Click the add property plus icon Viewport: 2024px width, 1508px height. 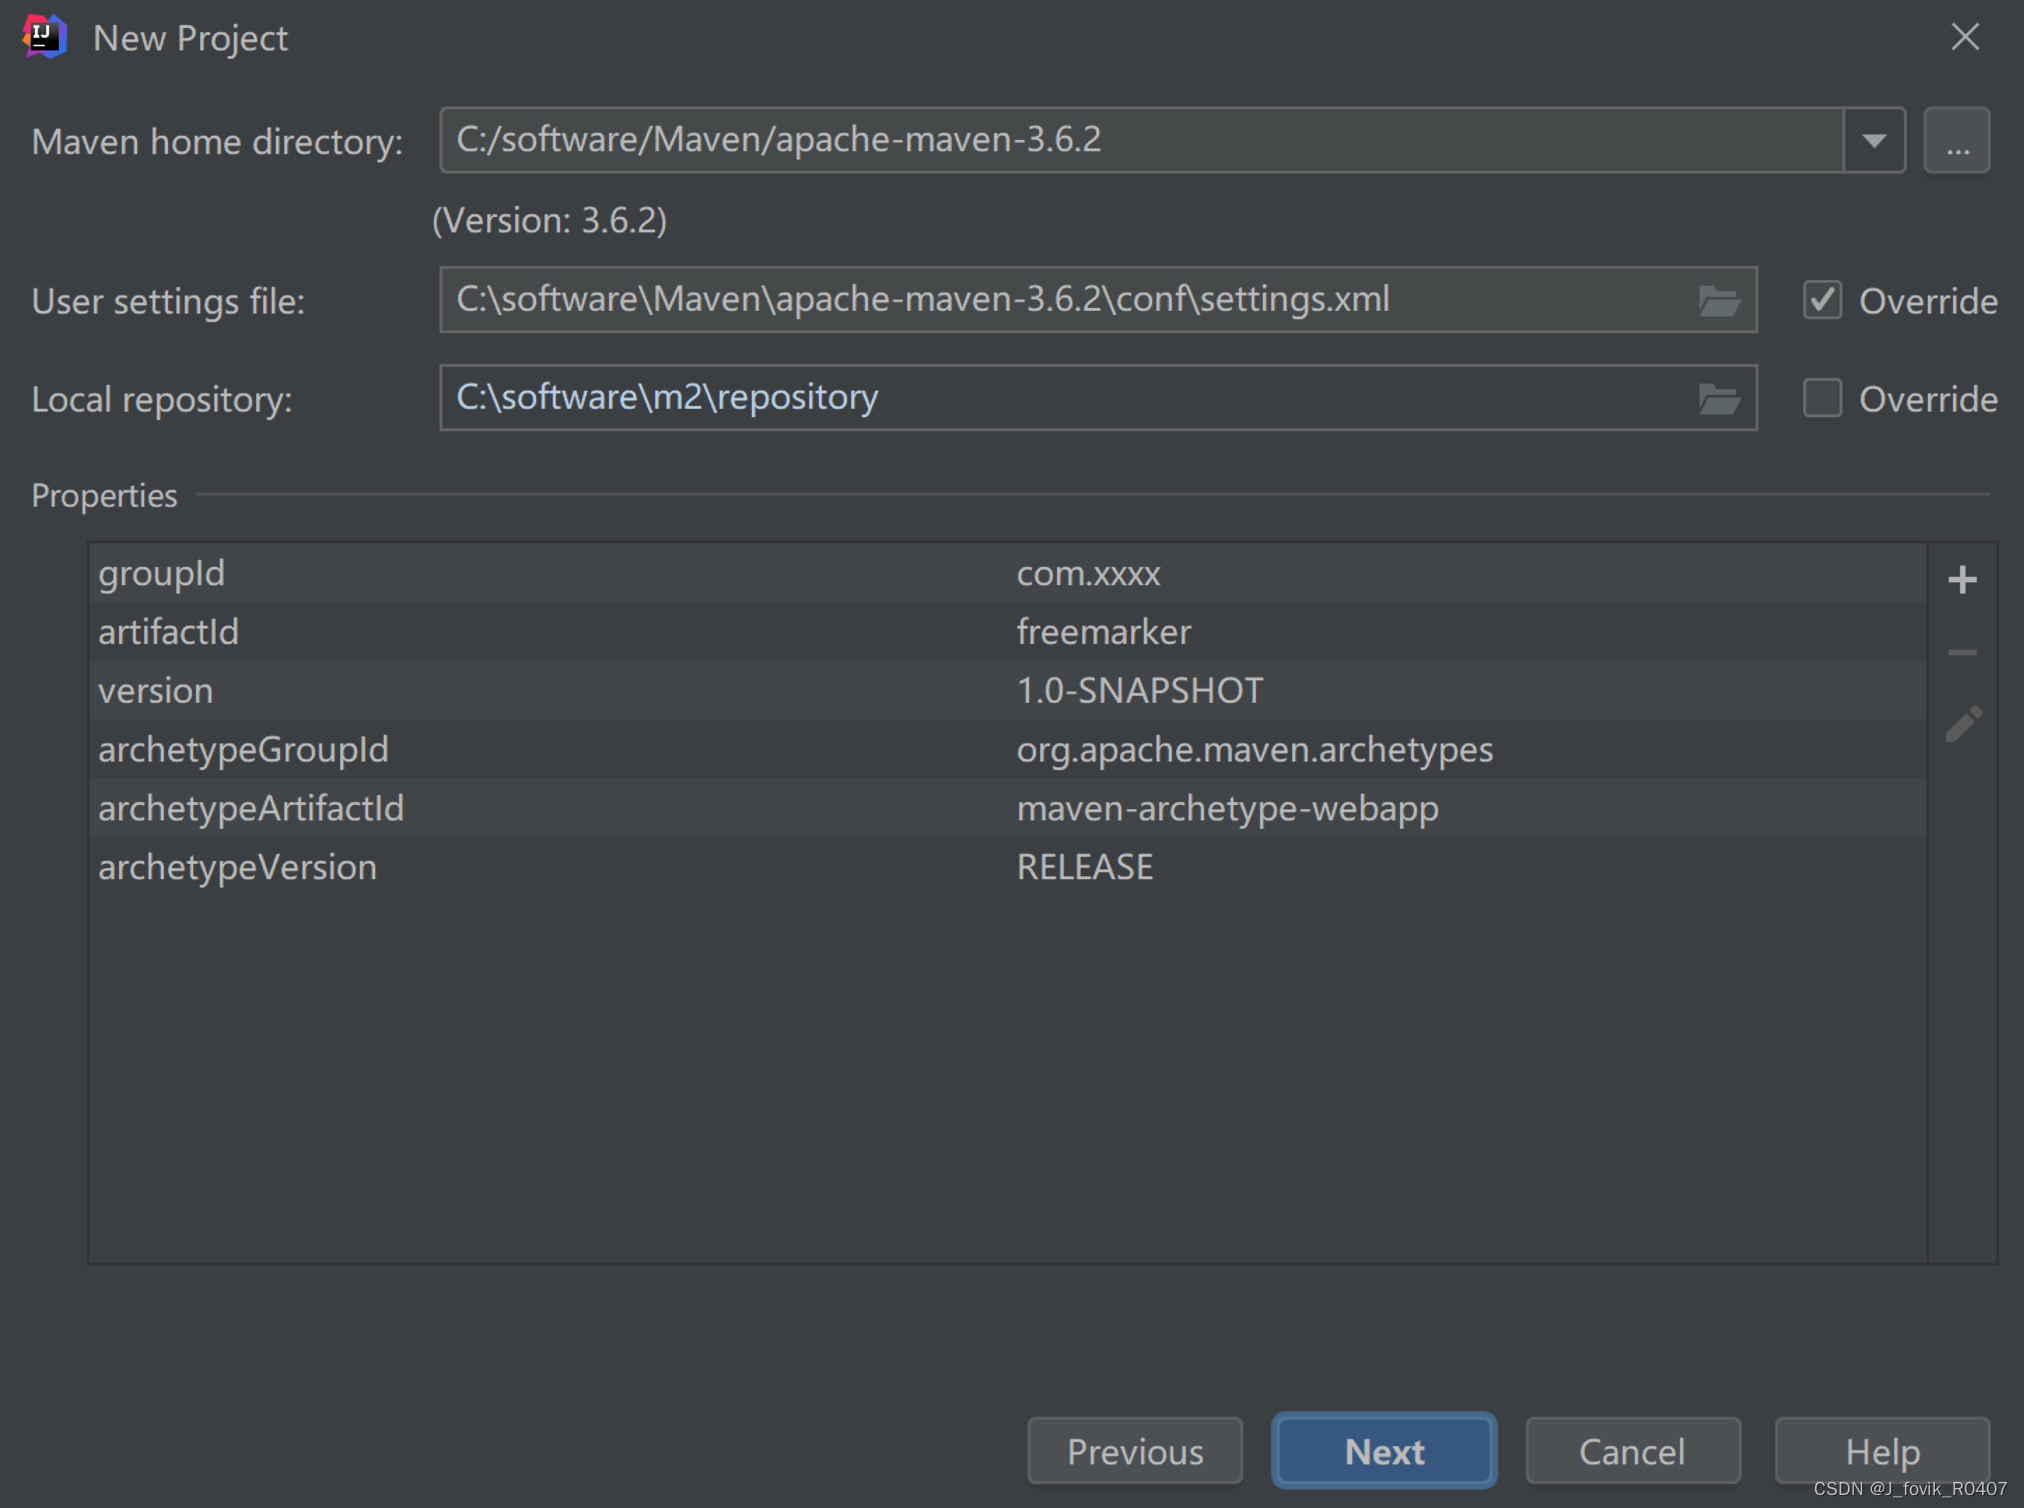1962,580
